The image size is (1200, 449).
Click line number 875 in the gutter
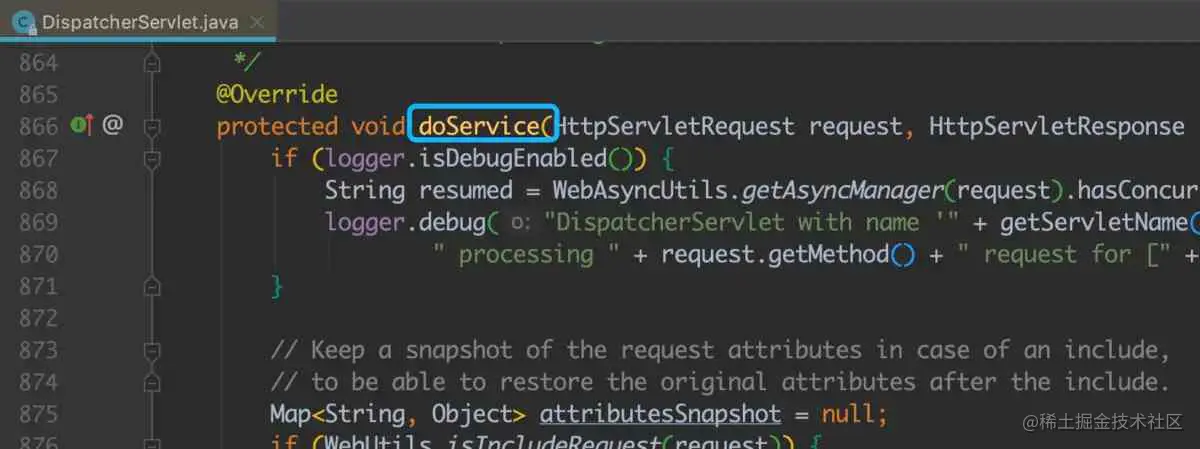tap(39, 414)
